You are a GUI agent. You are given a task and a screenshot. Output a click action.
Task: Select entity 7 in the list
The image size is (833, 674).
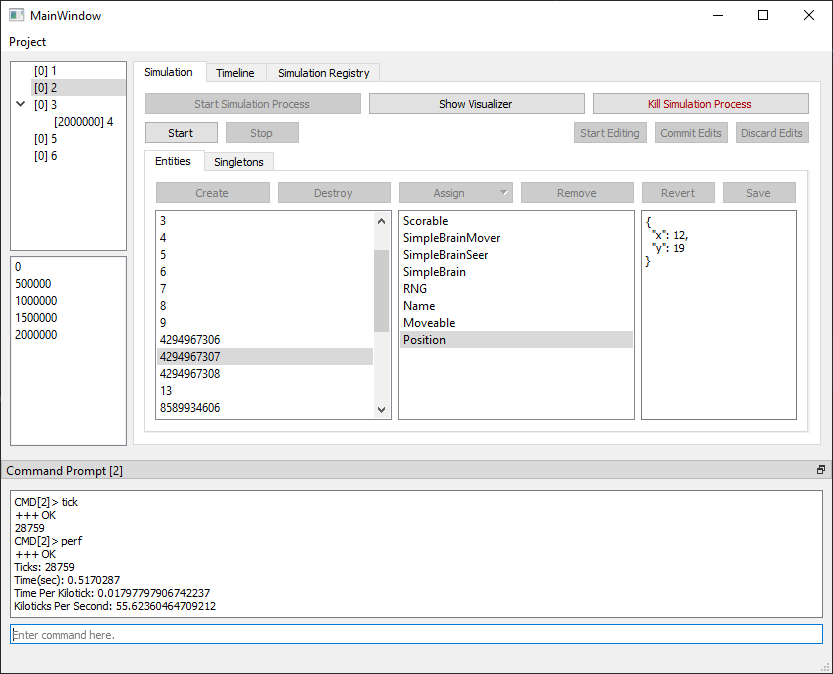point(265,288)
